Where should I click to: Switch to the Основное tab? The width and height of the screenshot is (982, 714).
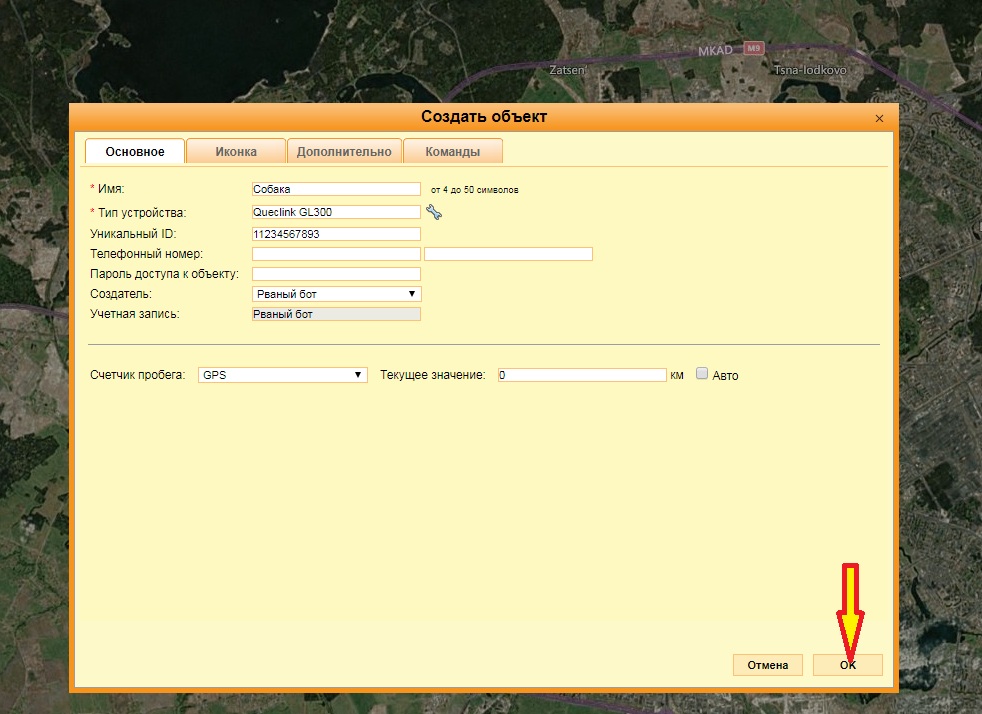coord(135,152)
